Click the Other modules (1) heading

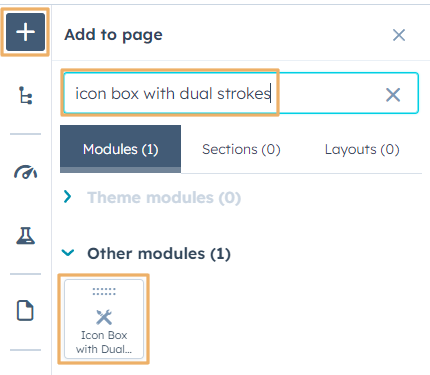coord(159,254)
